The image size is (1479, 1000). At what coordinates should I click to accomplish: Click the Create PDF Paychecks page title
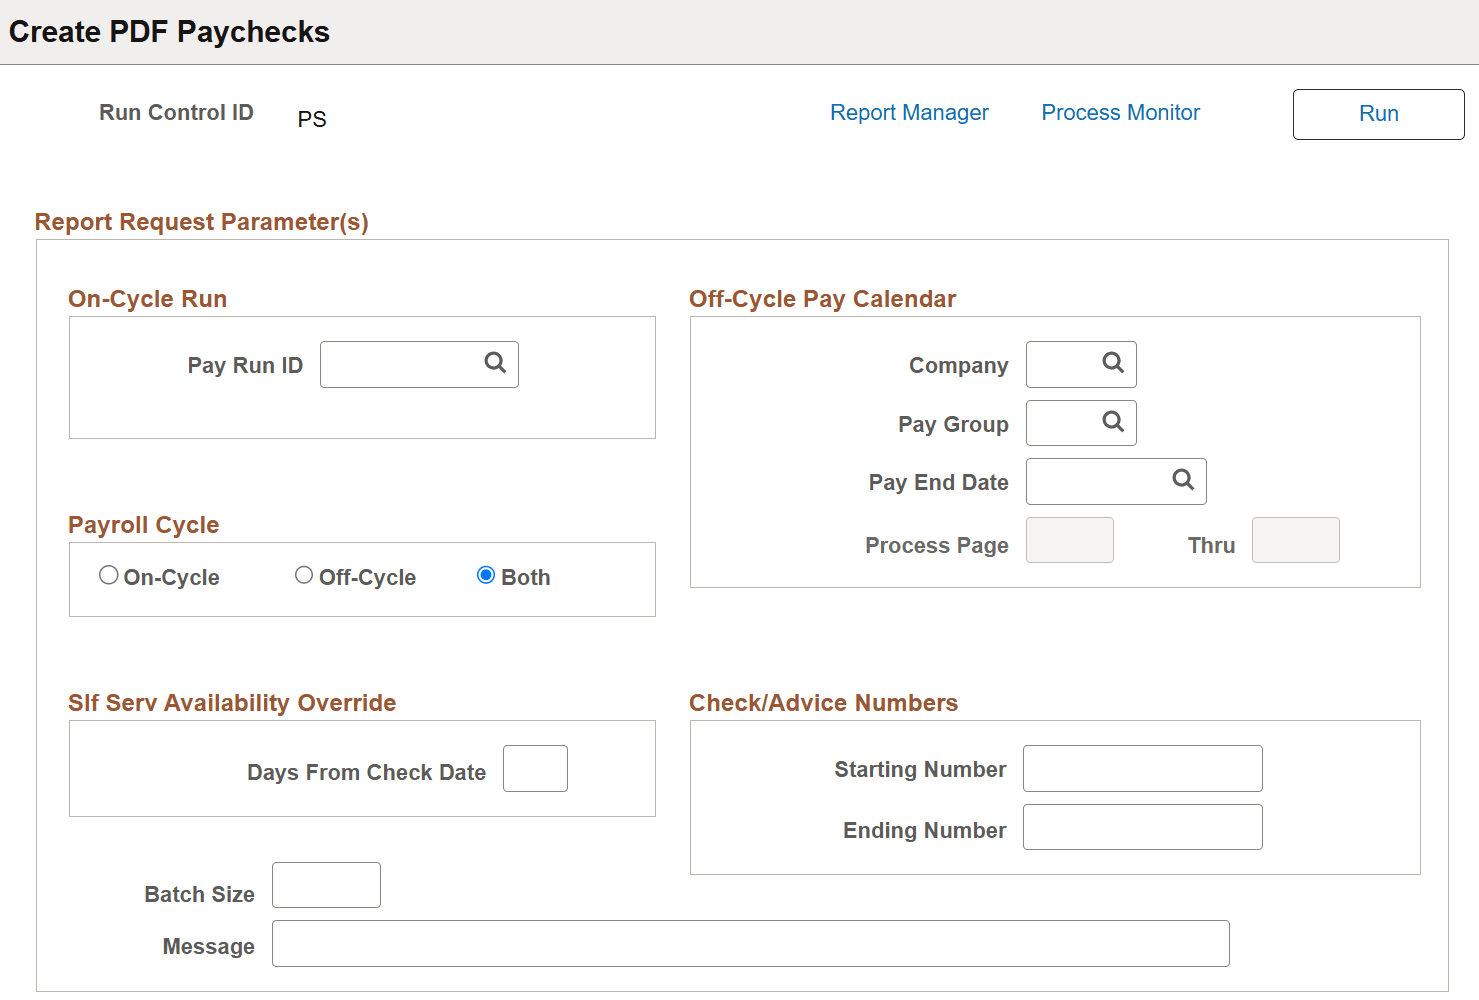[x=169, y=31]
